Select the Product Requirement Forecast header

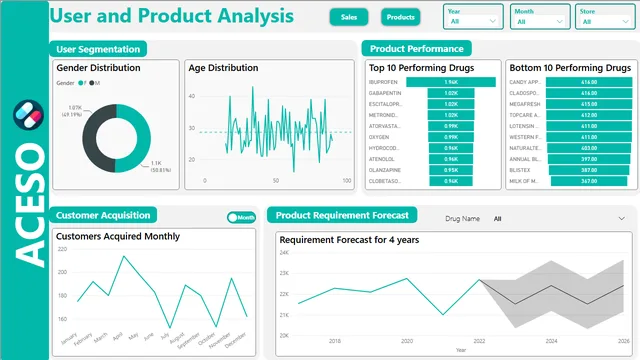[342, 215]
